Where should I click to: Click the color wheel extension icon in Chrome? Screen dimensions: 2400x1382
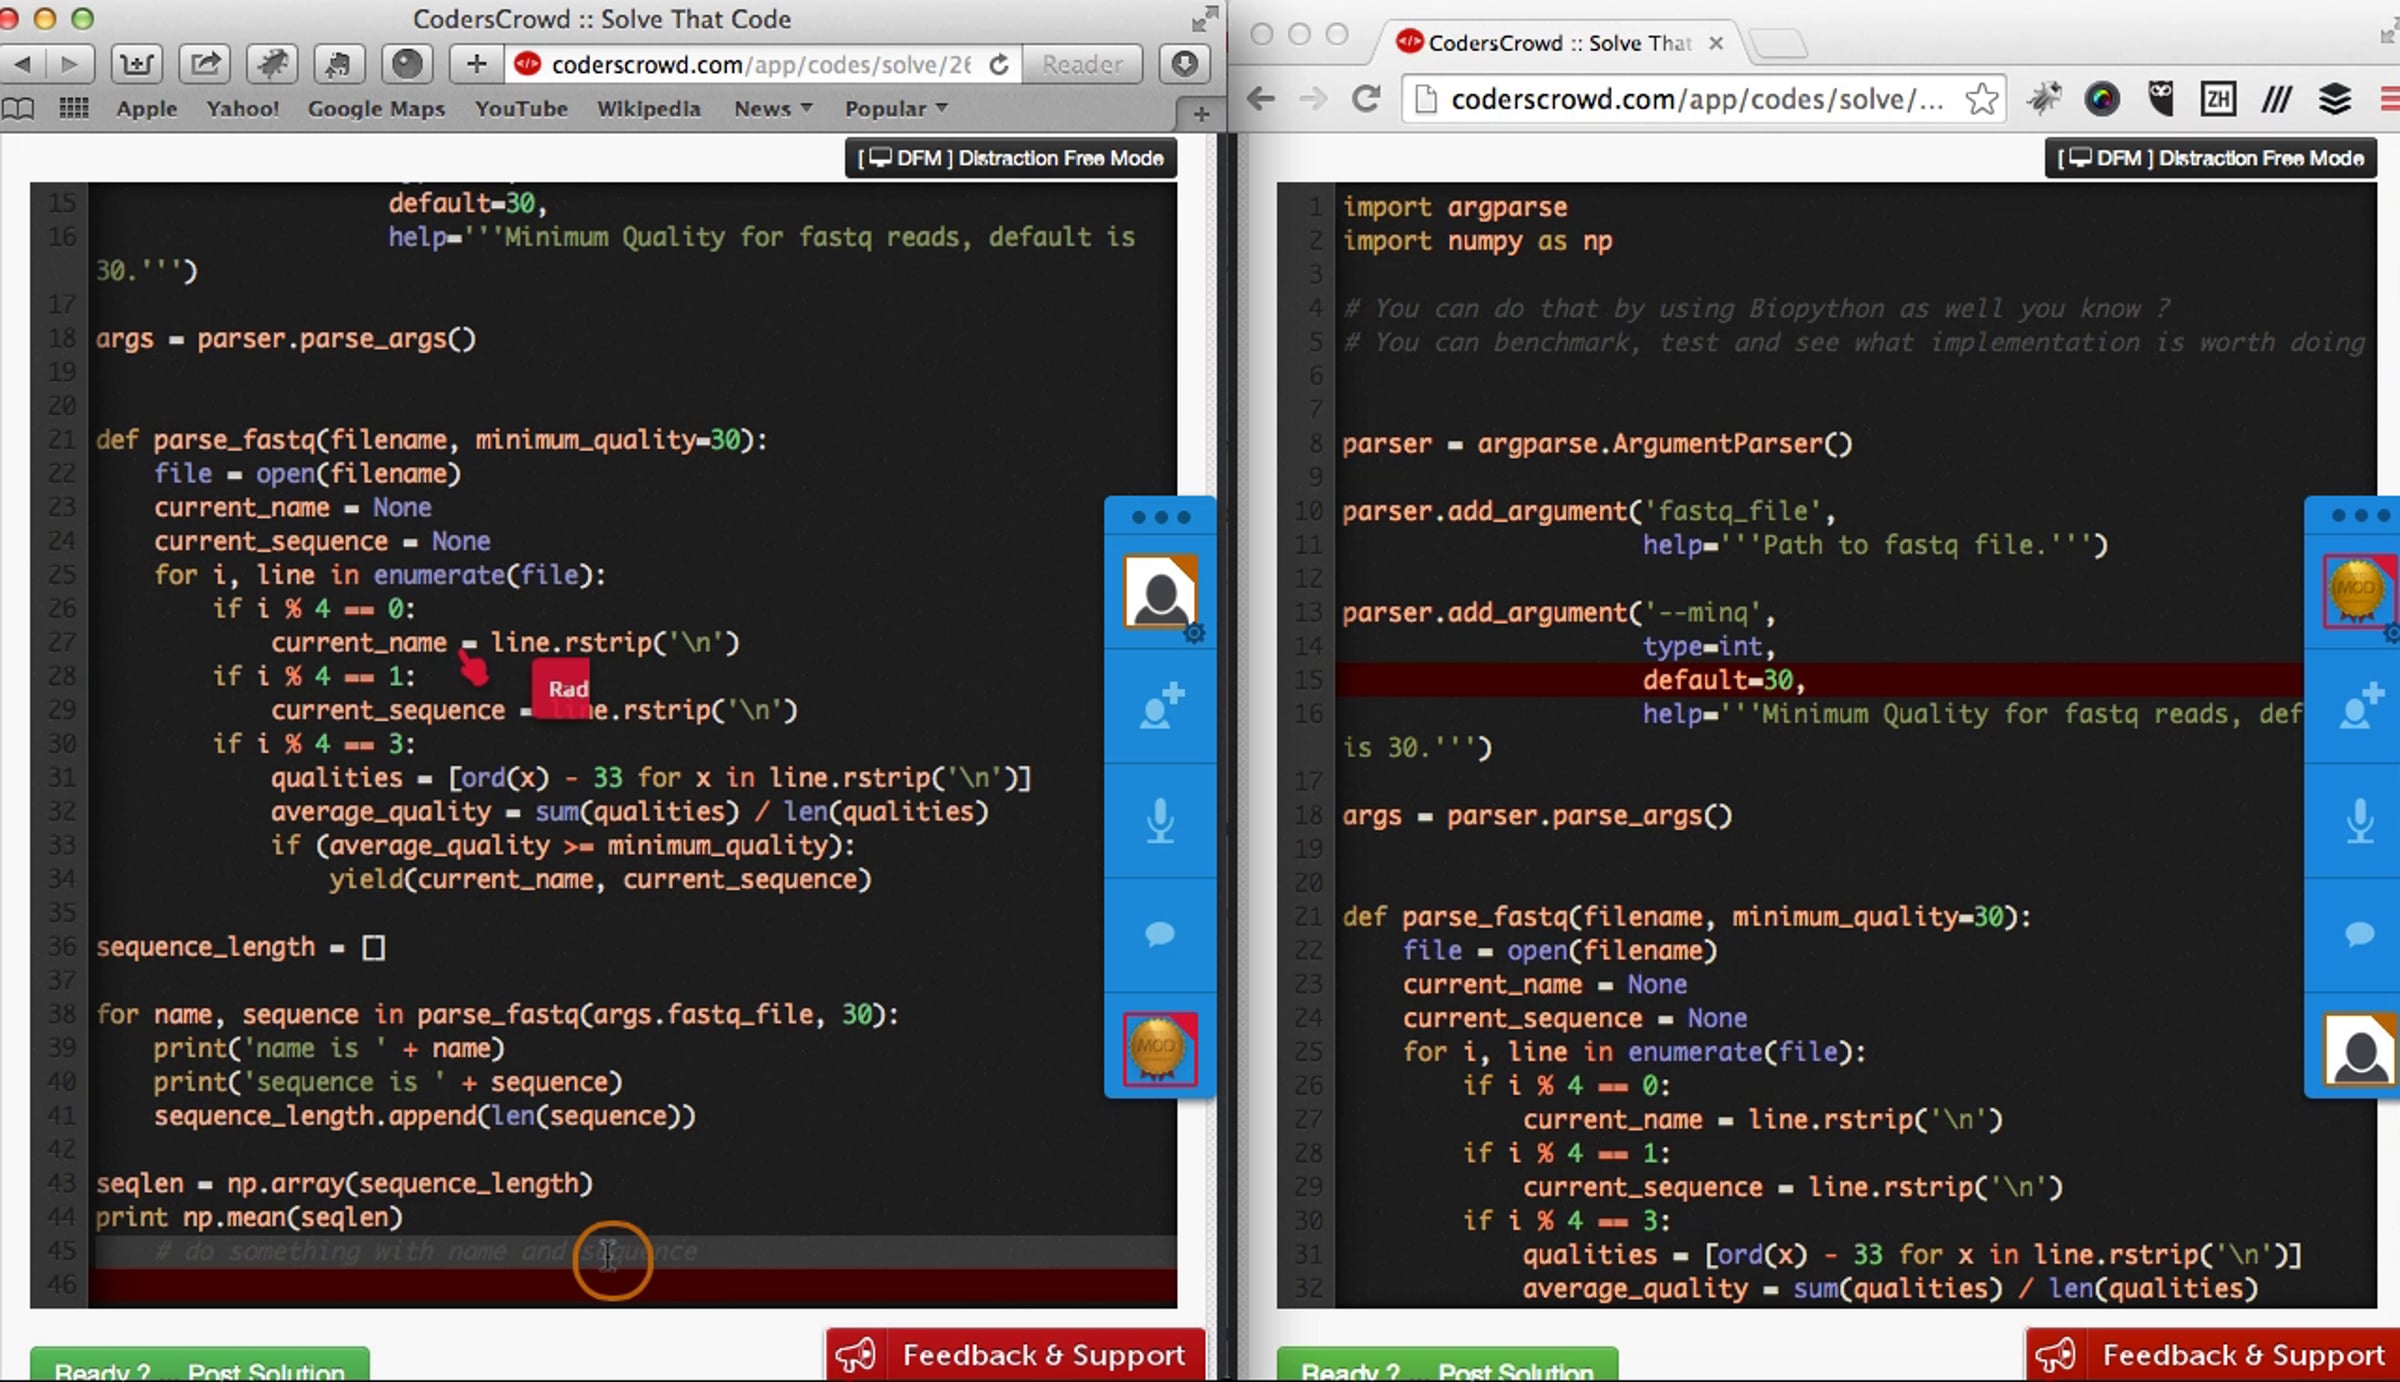click(x=2102, y=99)
